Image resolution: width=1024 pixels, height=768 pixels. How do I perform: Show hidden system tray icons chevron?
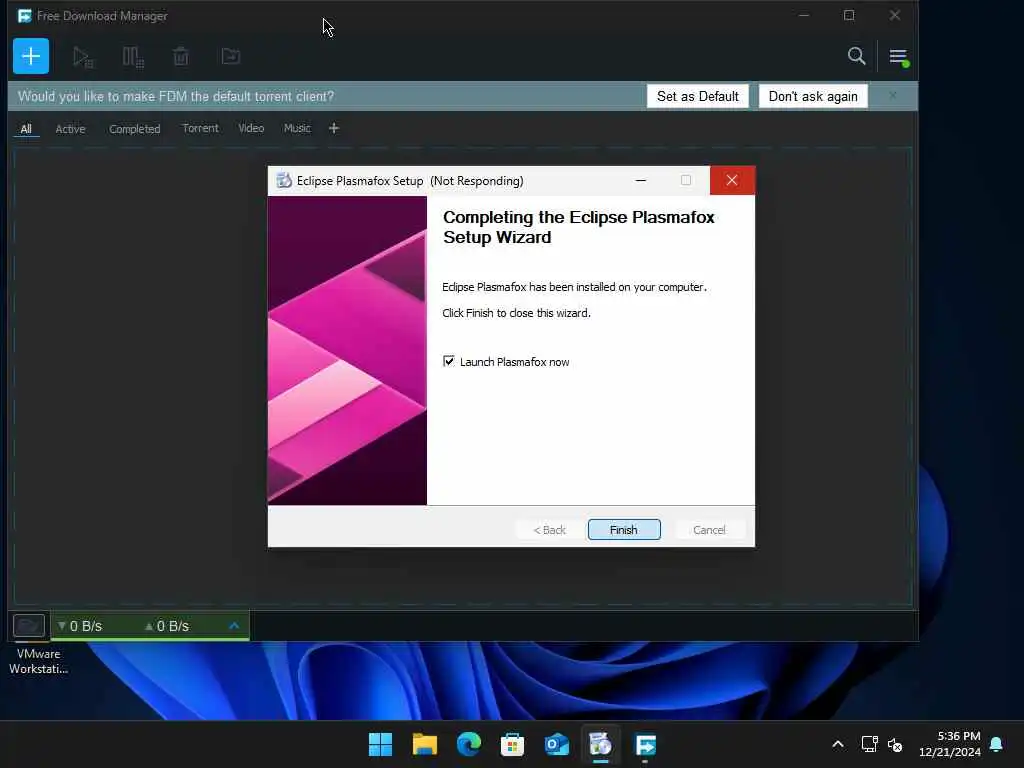pyautogui.click(x=838, y=744)
